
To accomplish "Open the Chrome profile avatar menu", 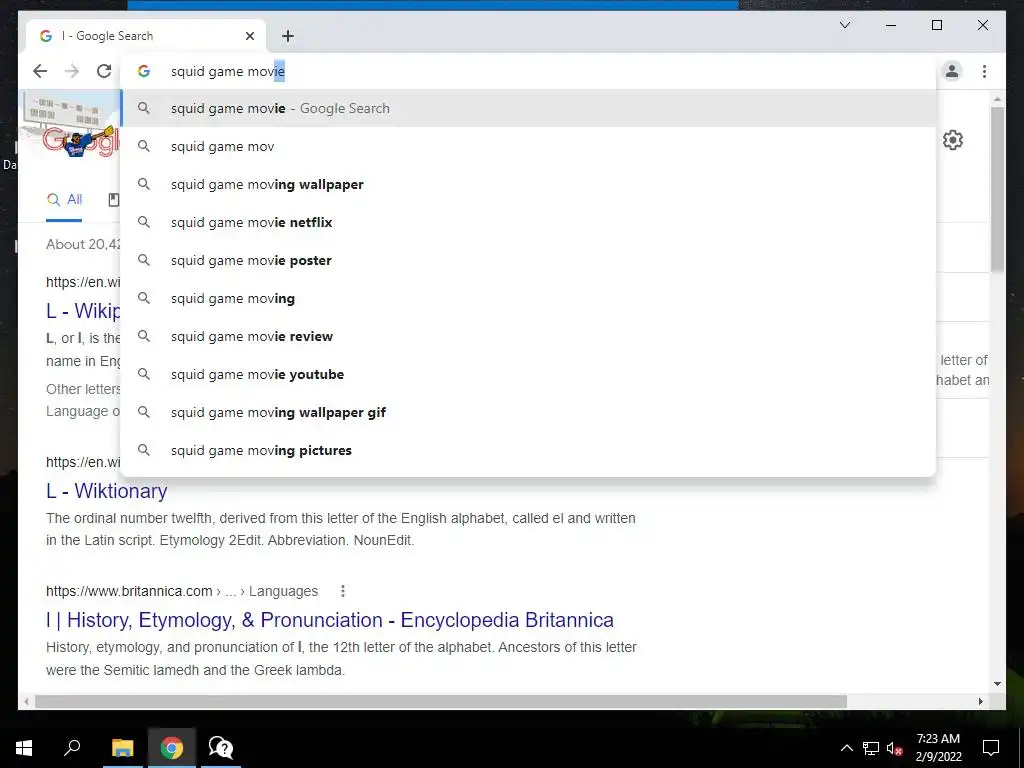I will [952, 71].
